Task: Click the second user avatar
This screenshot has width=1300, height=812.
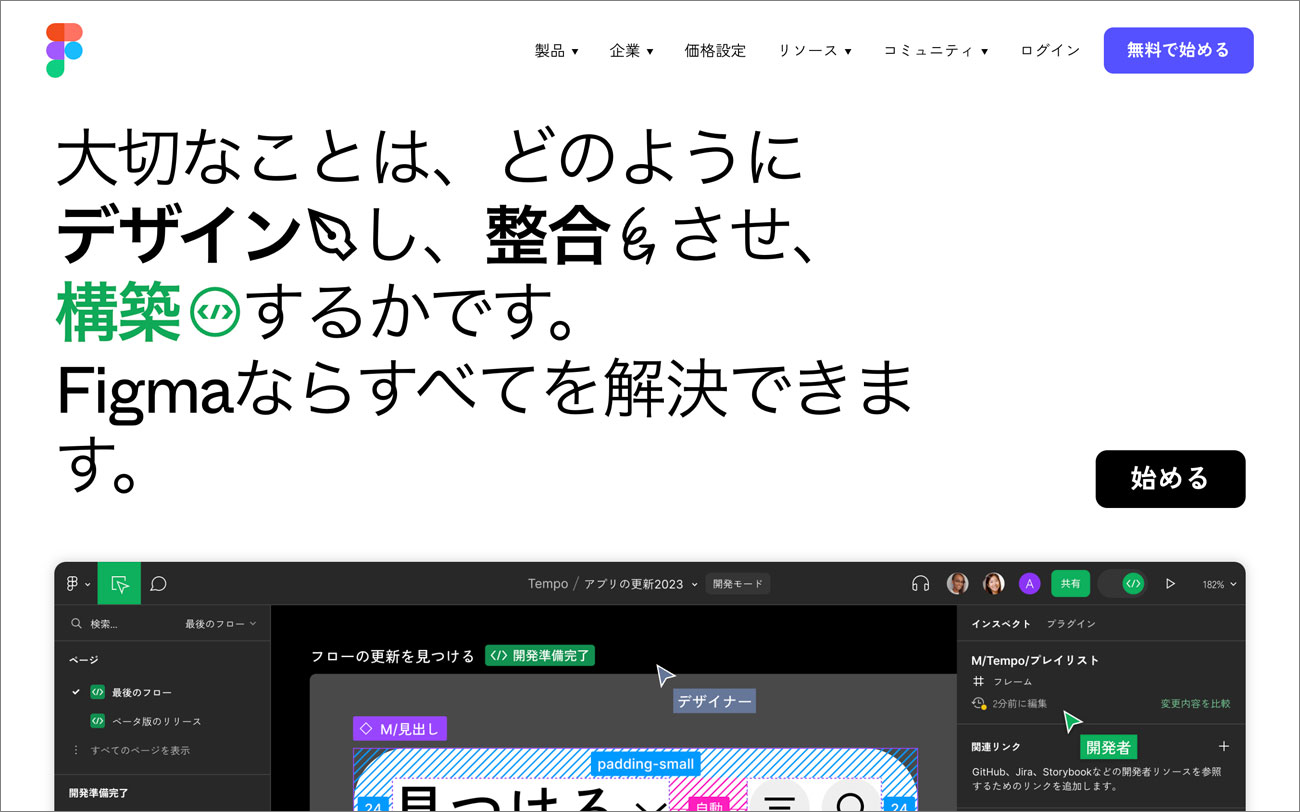Action: [x=994, y=584]
